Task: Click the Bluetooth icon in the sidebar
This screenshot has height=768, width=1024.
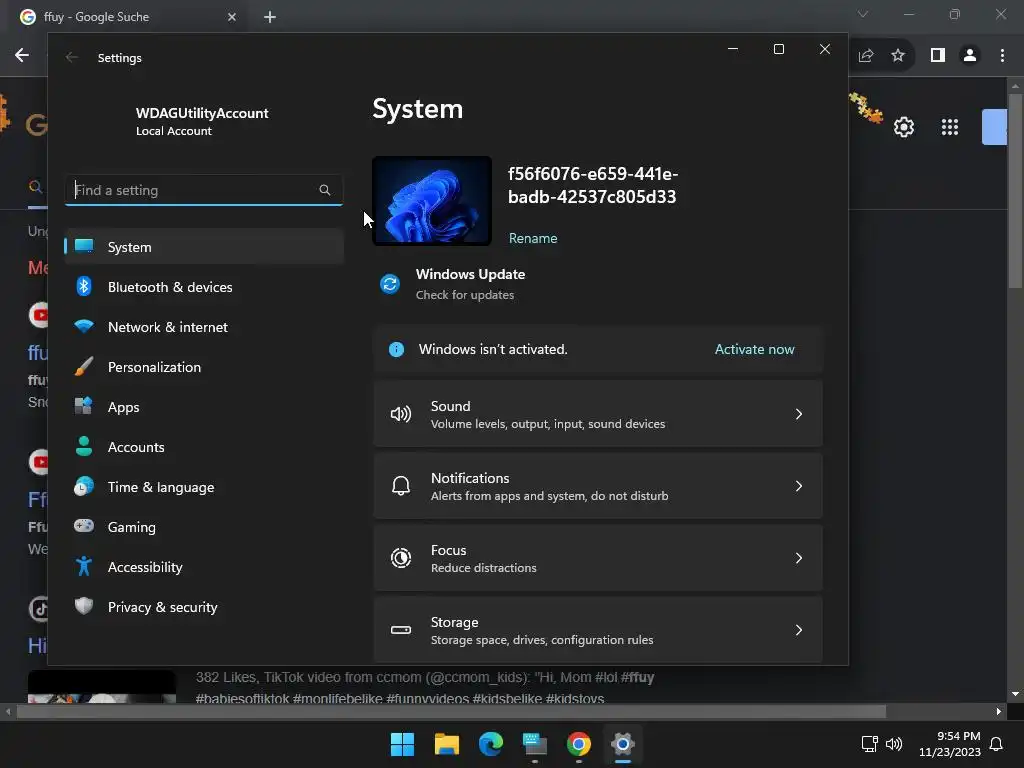Action: 84,286
